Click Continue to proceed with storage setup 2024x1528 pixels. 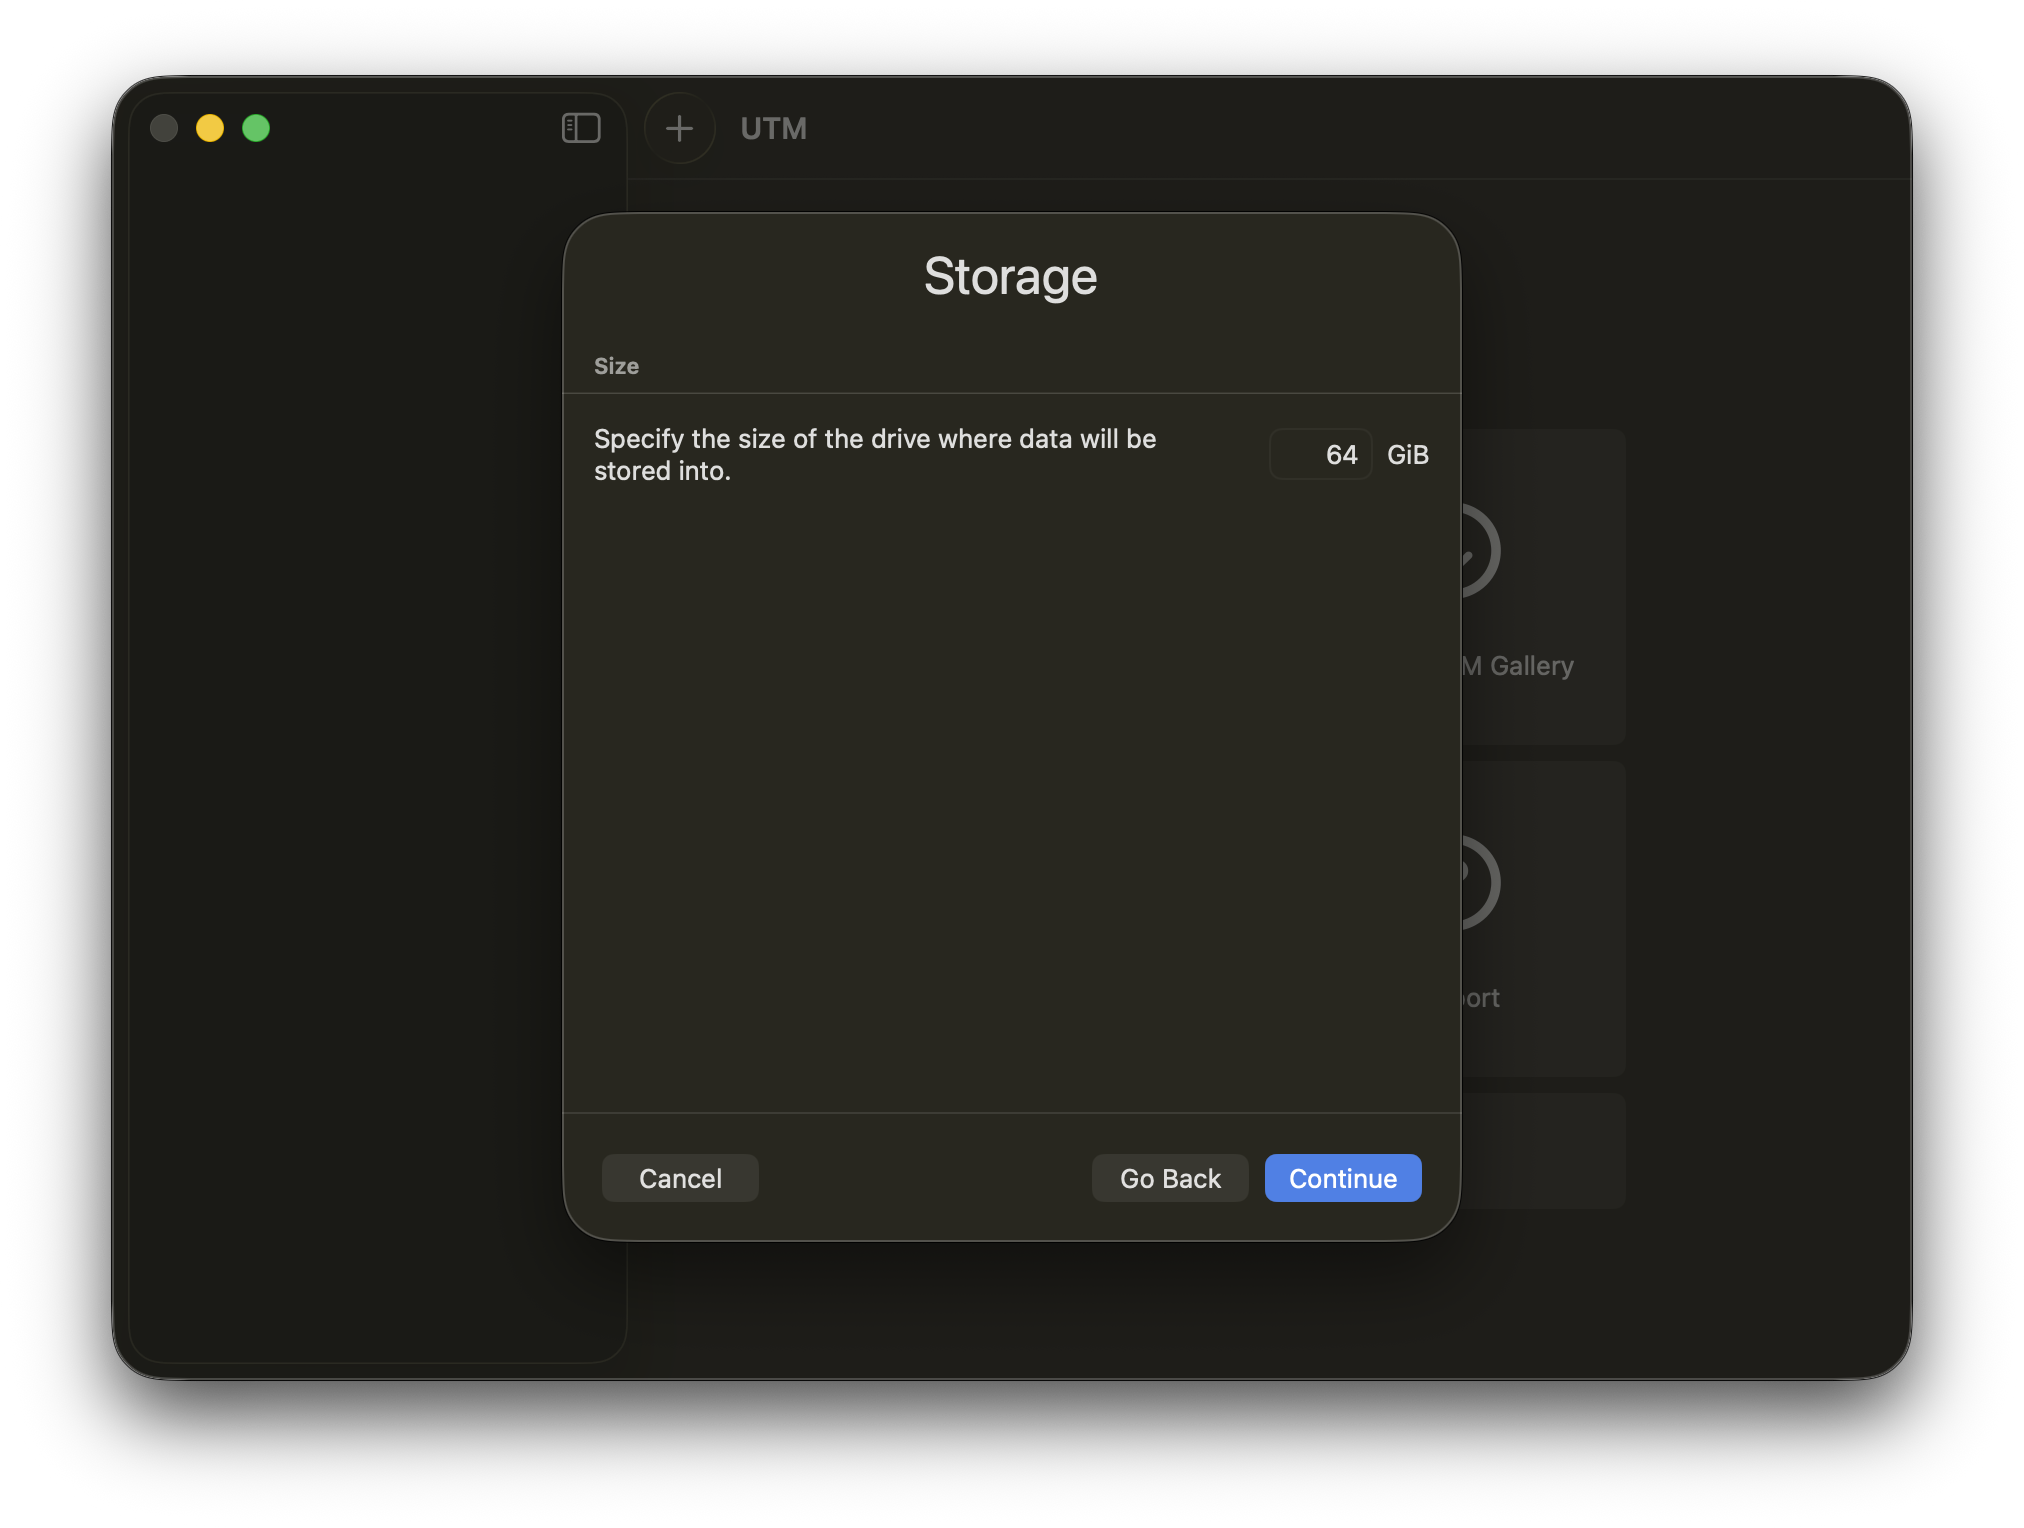[1342, 1178]
